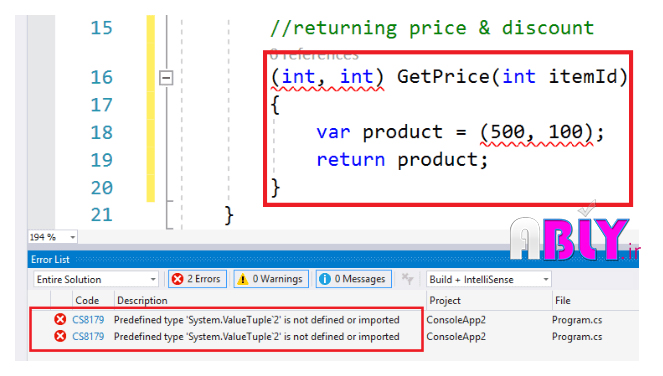
Task: Sort errors by Project column header
Action: click(x=445, y=300)
